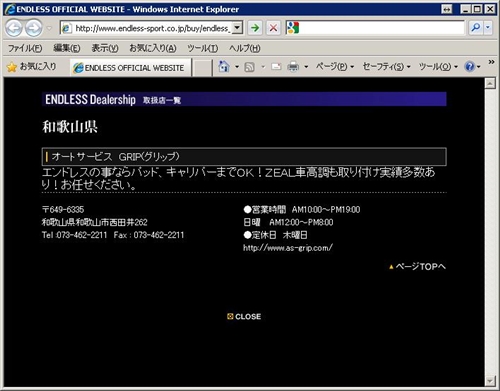Open the 編集(E) menu
Viewport: 500px width, 391px height.
click(x=67, y=48)
